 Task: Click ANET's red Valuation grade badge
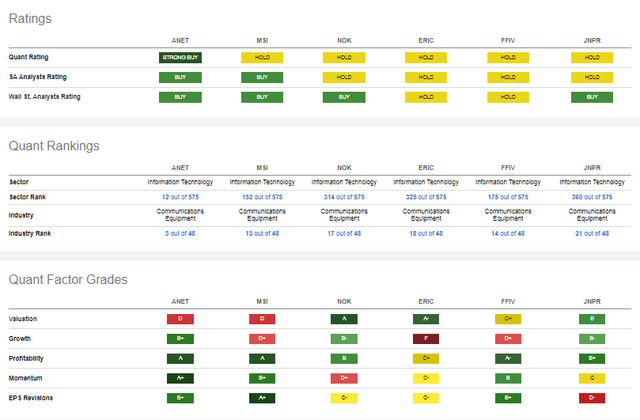point(180,319)
